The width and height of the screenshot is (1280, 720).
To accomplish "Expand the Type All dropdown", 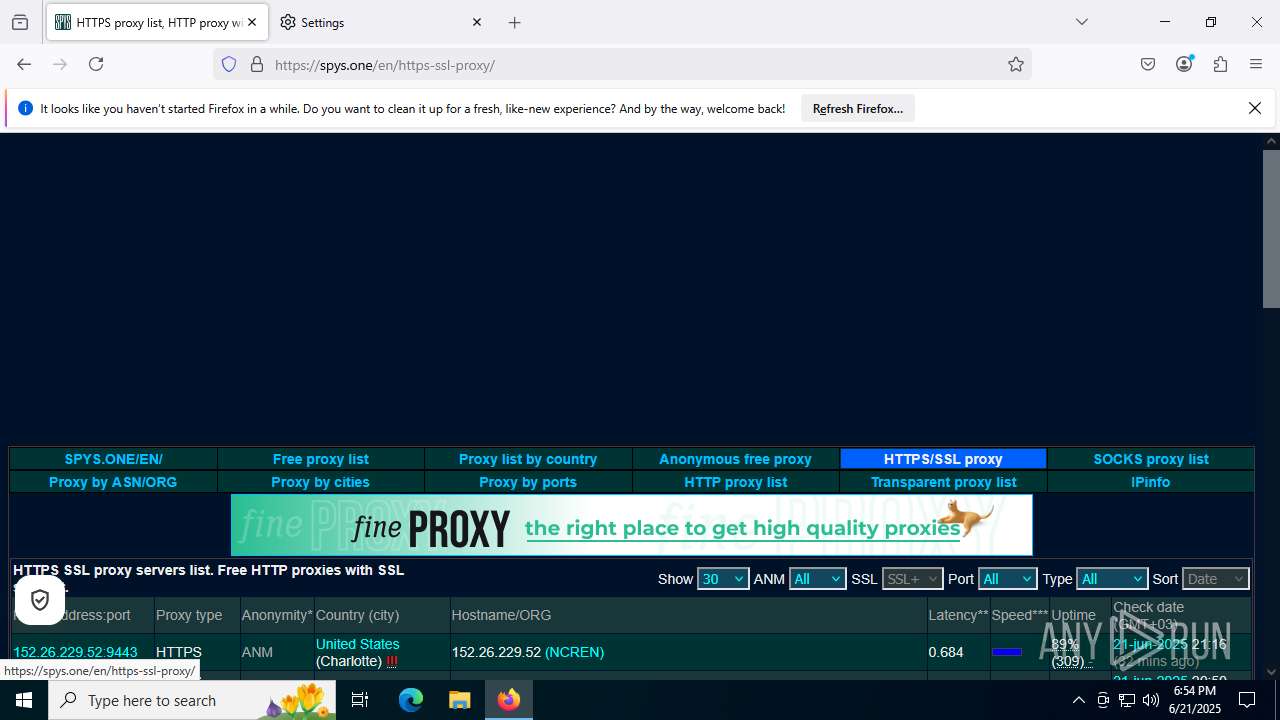I will [1111, 579].
